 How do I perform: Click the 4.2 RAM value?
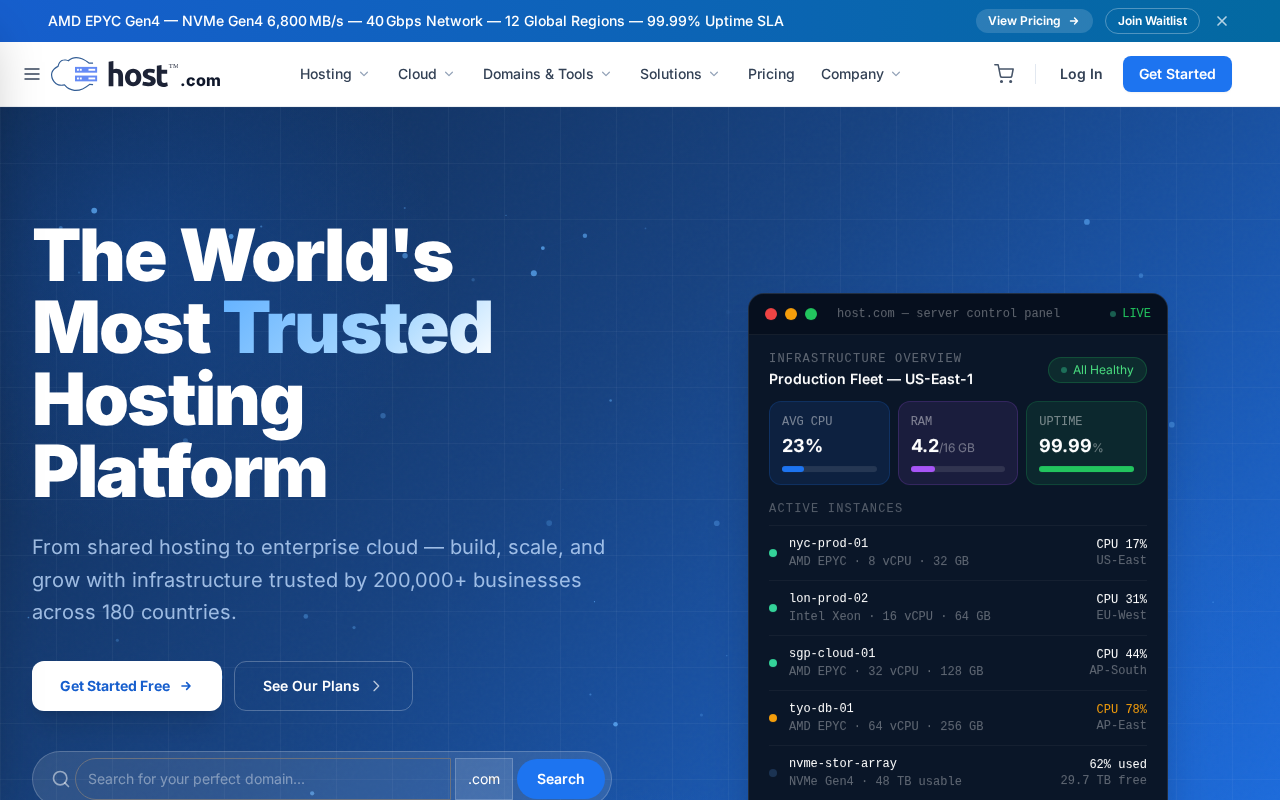925,446
